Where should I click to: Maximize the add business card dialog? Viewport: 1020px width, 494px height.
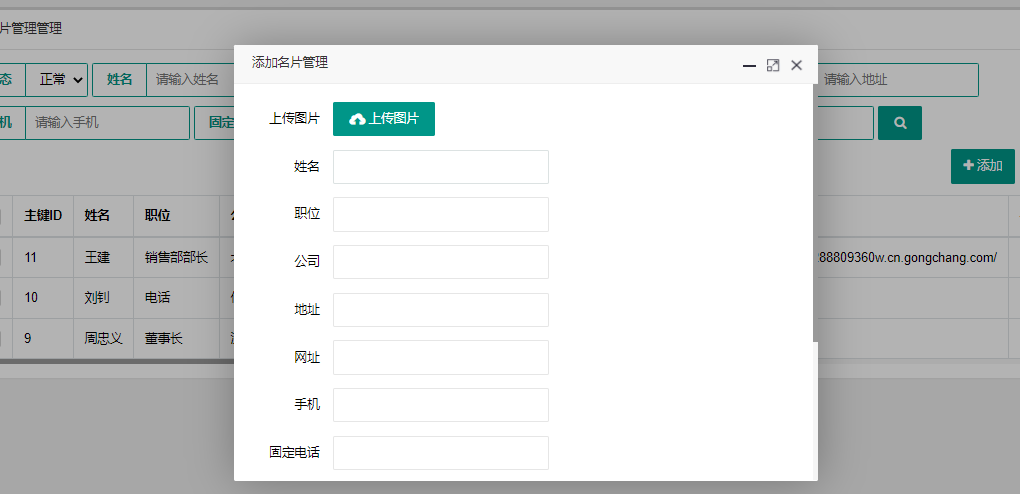coord(773,65)
